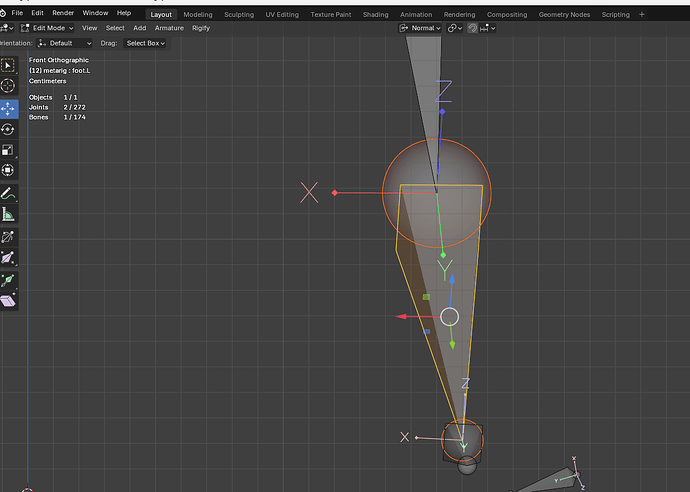The height and width of the screenshot is (492, 690).
Task: Select the Select Box tool icon
Action: (8, 66)
